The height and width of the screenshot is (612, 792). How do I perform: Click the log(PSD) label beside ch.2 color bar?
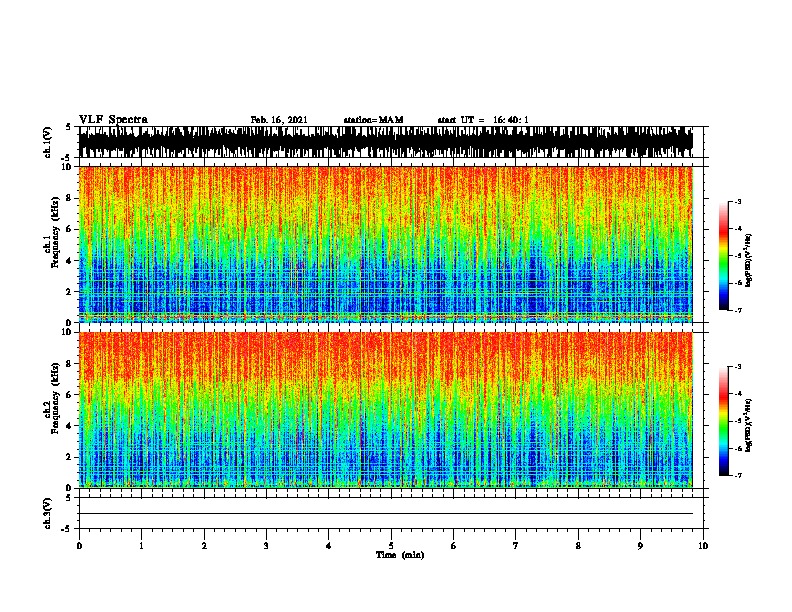point(749,425)
